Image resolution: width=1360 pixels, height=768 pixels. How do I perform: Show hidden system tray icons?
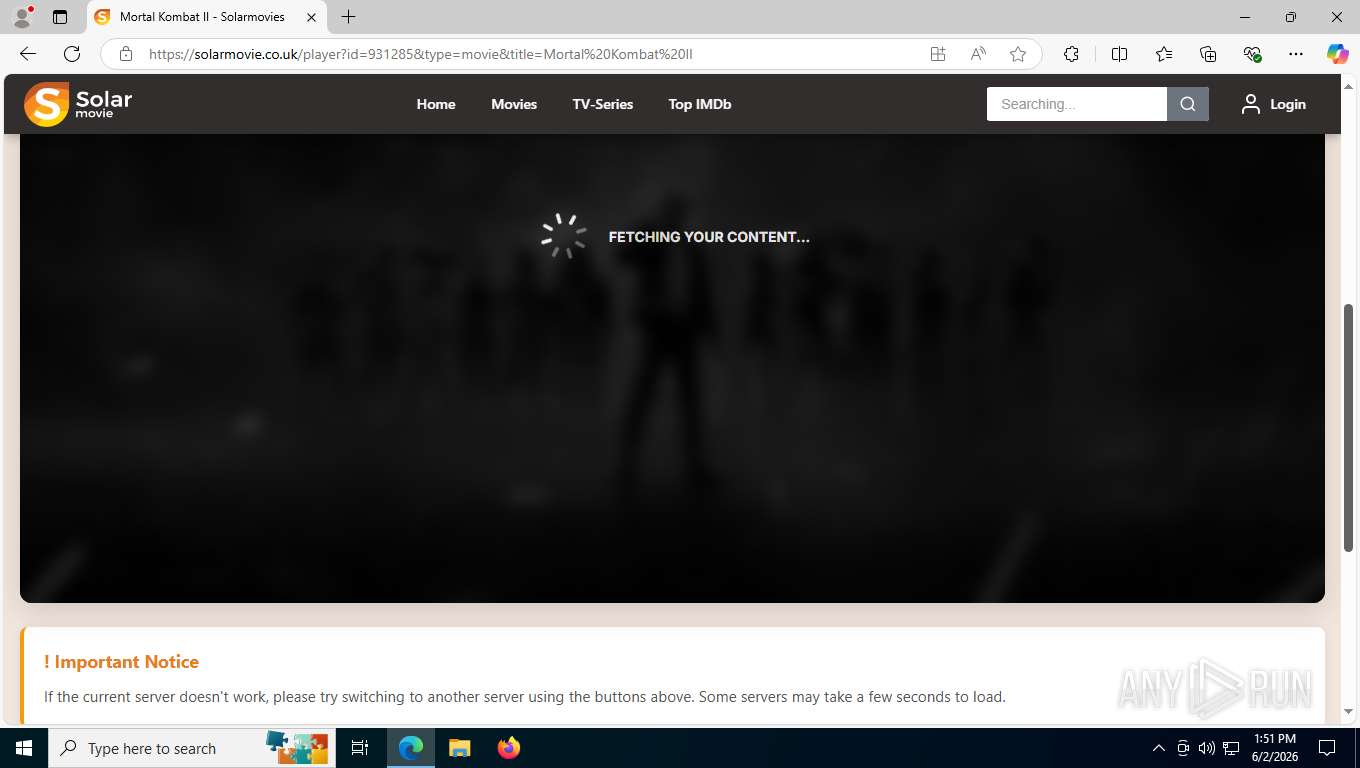click(1159, 748)
